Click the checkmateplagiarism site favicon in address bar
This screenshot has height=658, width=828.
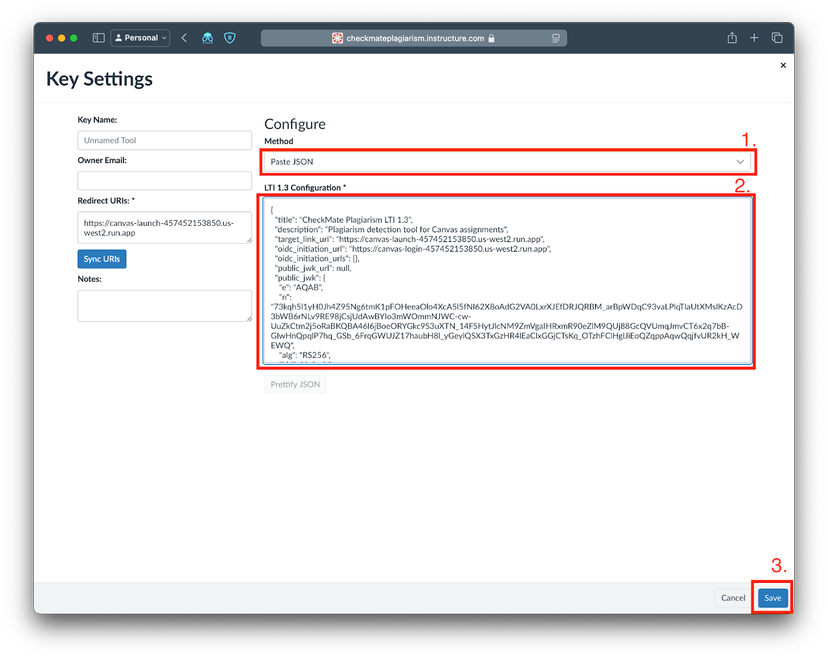pyautogui.click(x=337, y=37)
